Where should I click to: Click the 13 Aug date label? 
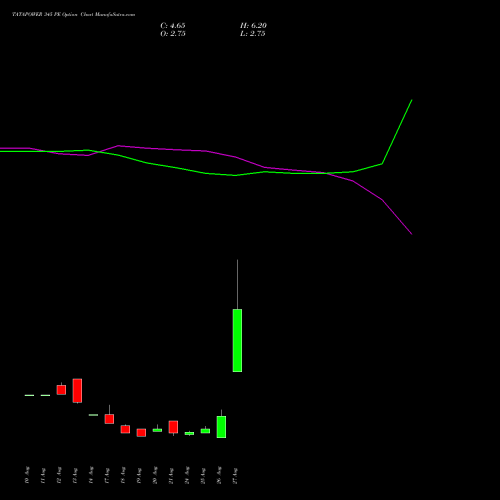[75, 476]
